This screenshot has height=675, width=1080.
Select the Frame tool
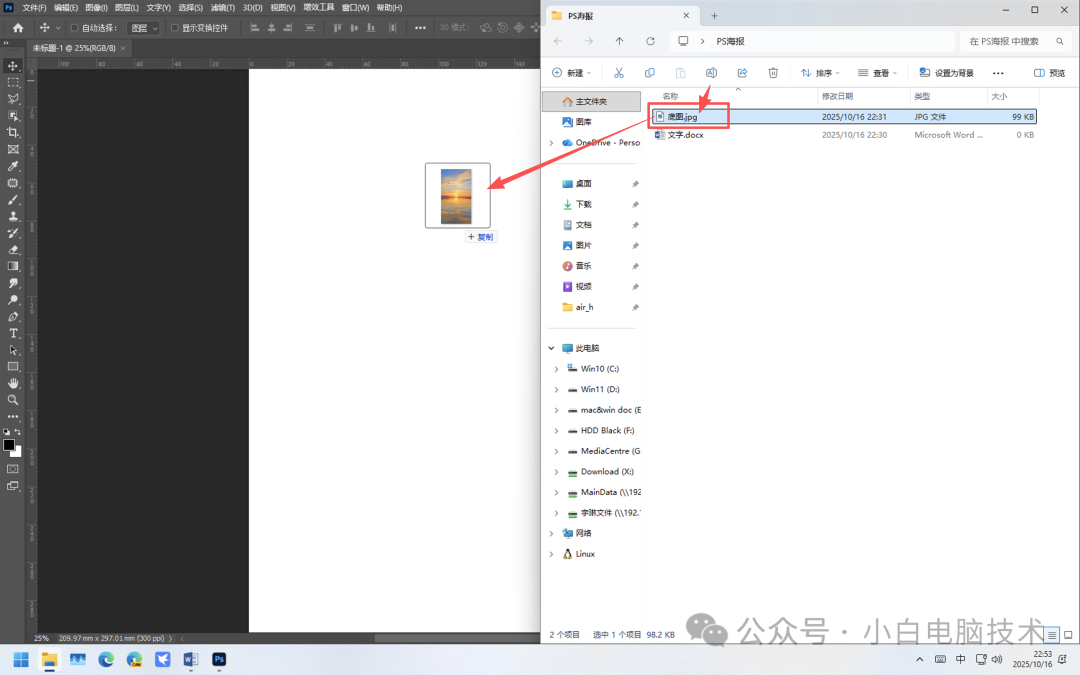12,149
